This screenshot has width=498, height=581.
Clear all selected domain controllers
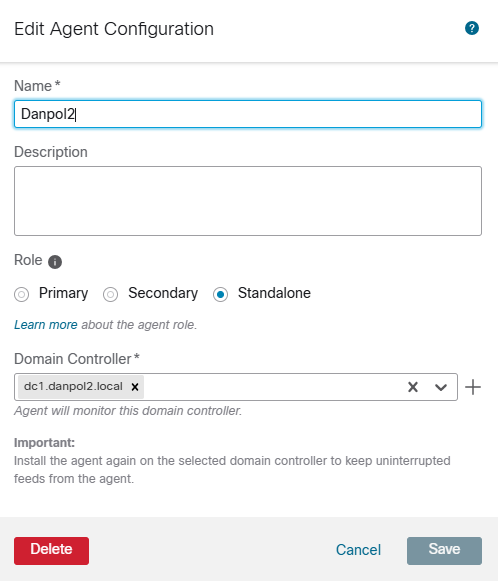(x=413, y=387)
